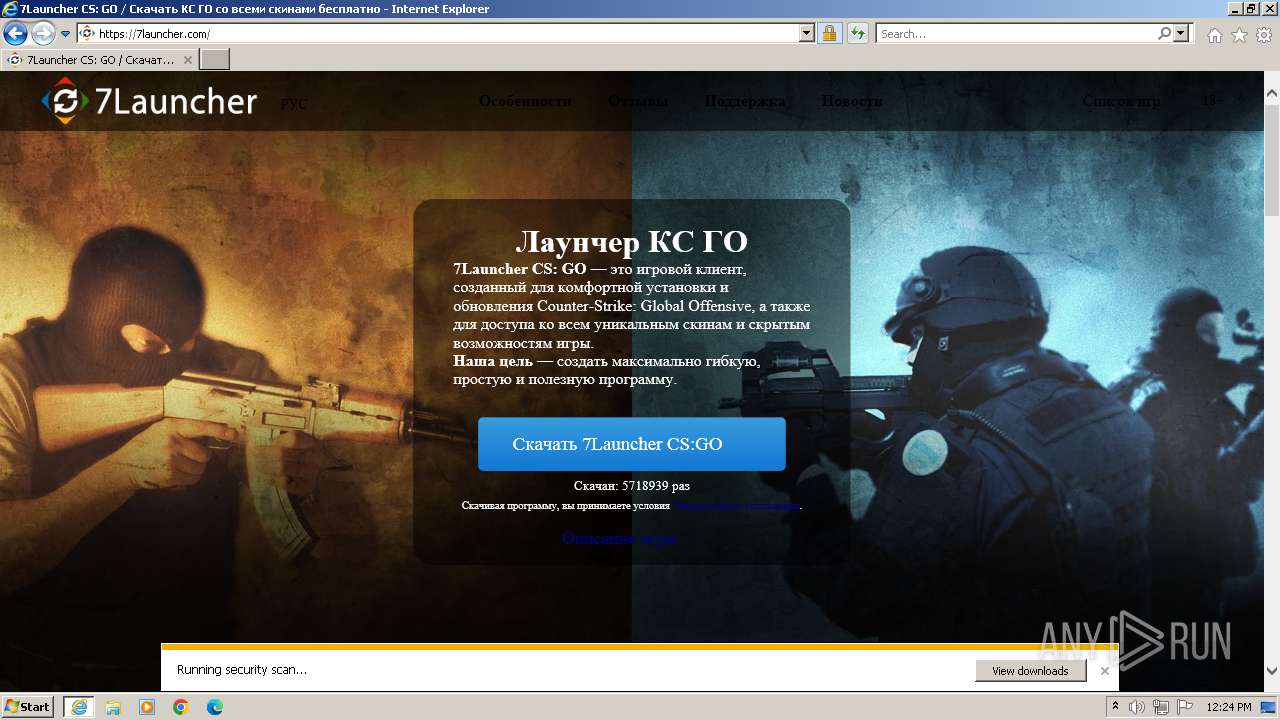Open the File Explorer taskbar icon
The image size is (1280, 720).
(113, 707)
